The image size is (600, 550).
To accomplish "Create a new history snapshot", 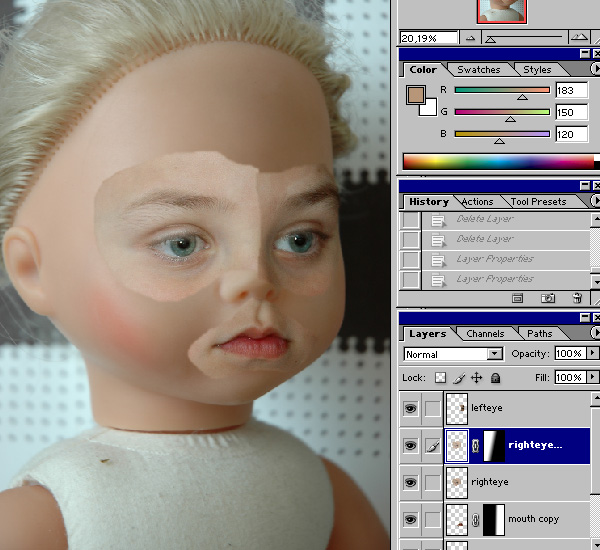I will [548, 298].
